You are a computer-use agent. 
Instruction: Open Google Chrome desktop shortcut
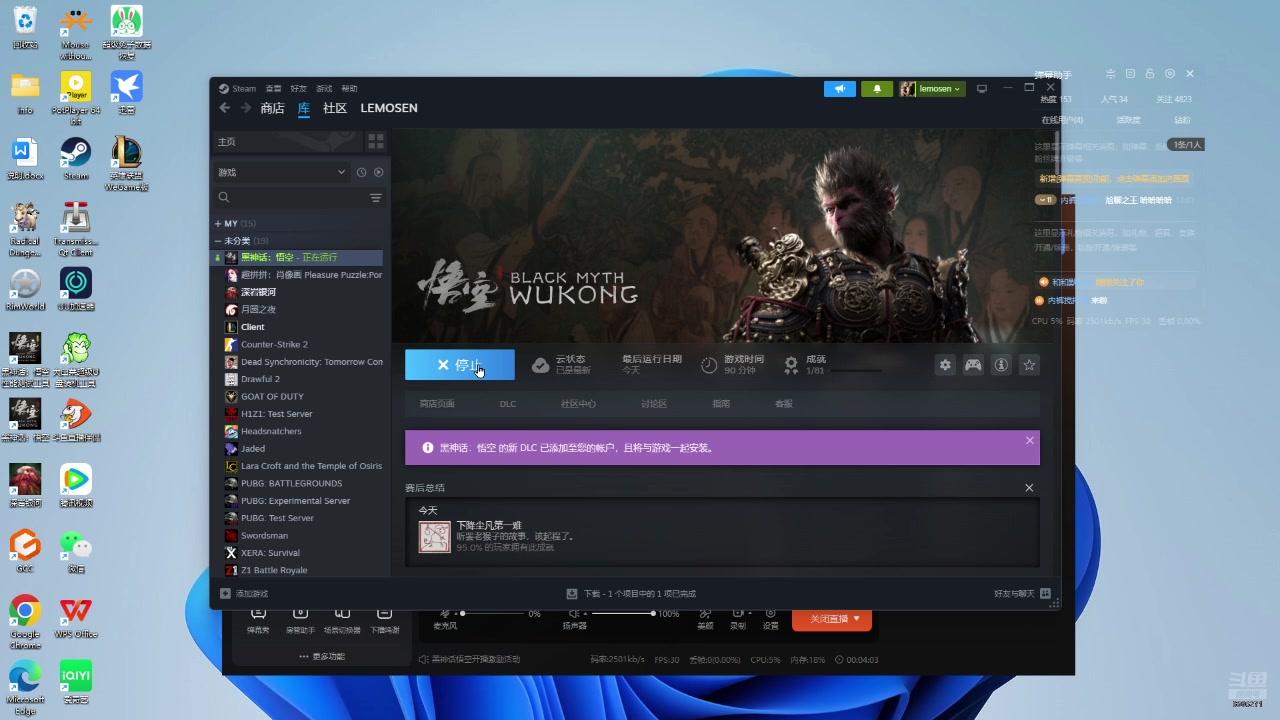click(25, 620)
